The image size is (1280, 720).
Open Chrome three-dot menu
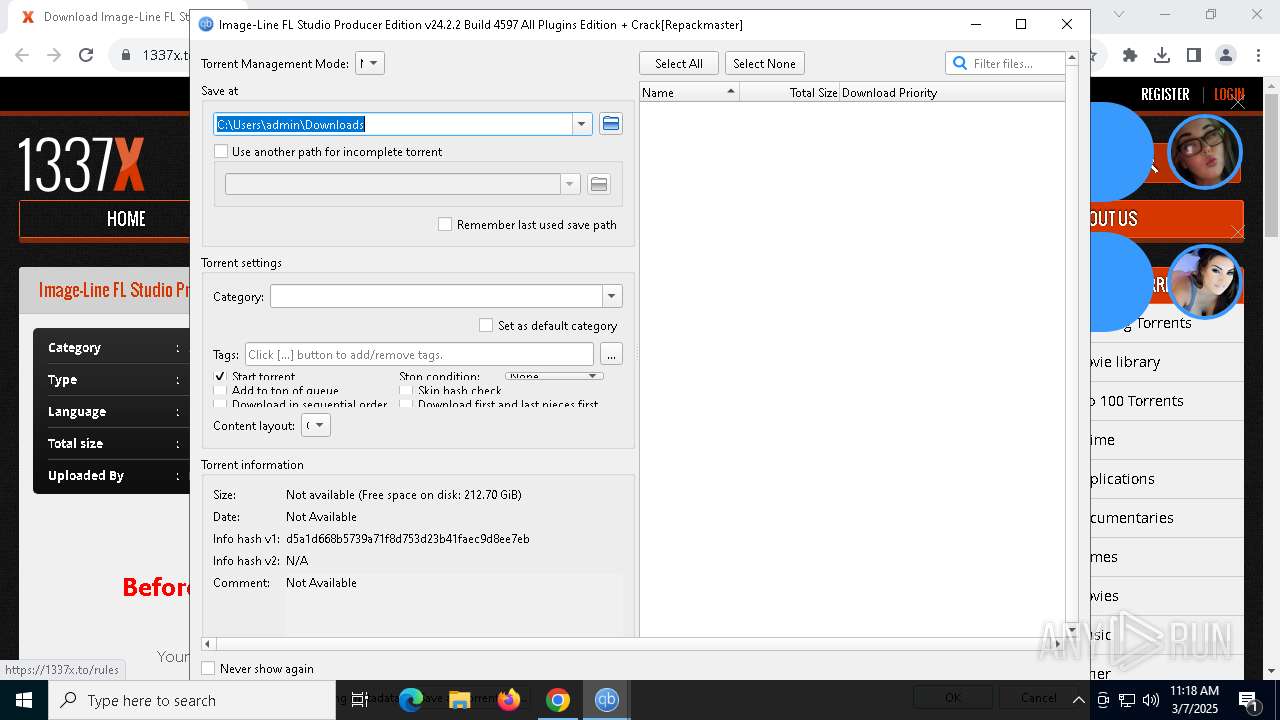1258,55
